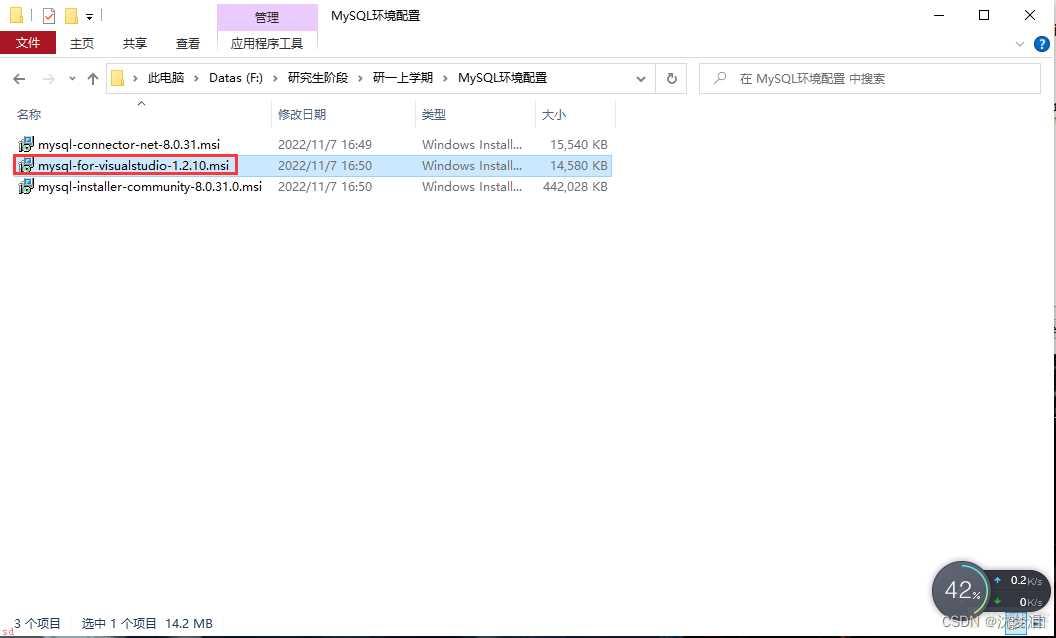Click the address bar folder icon

tap(118, 78)
